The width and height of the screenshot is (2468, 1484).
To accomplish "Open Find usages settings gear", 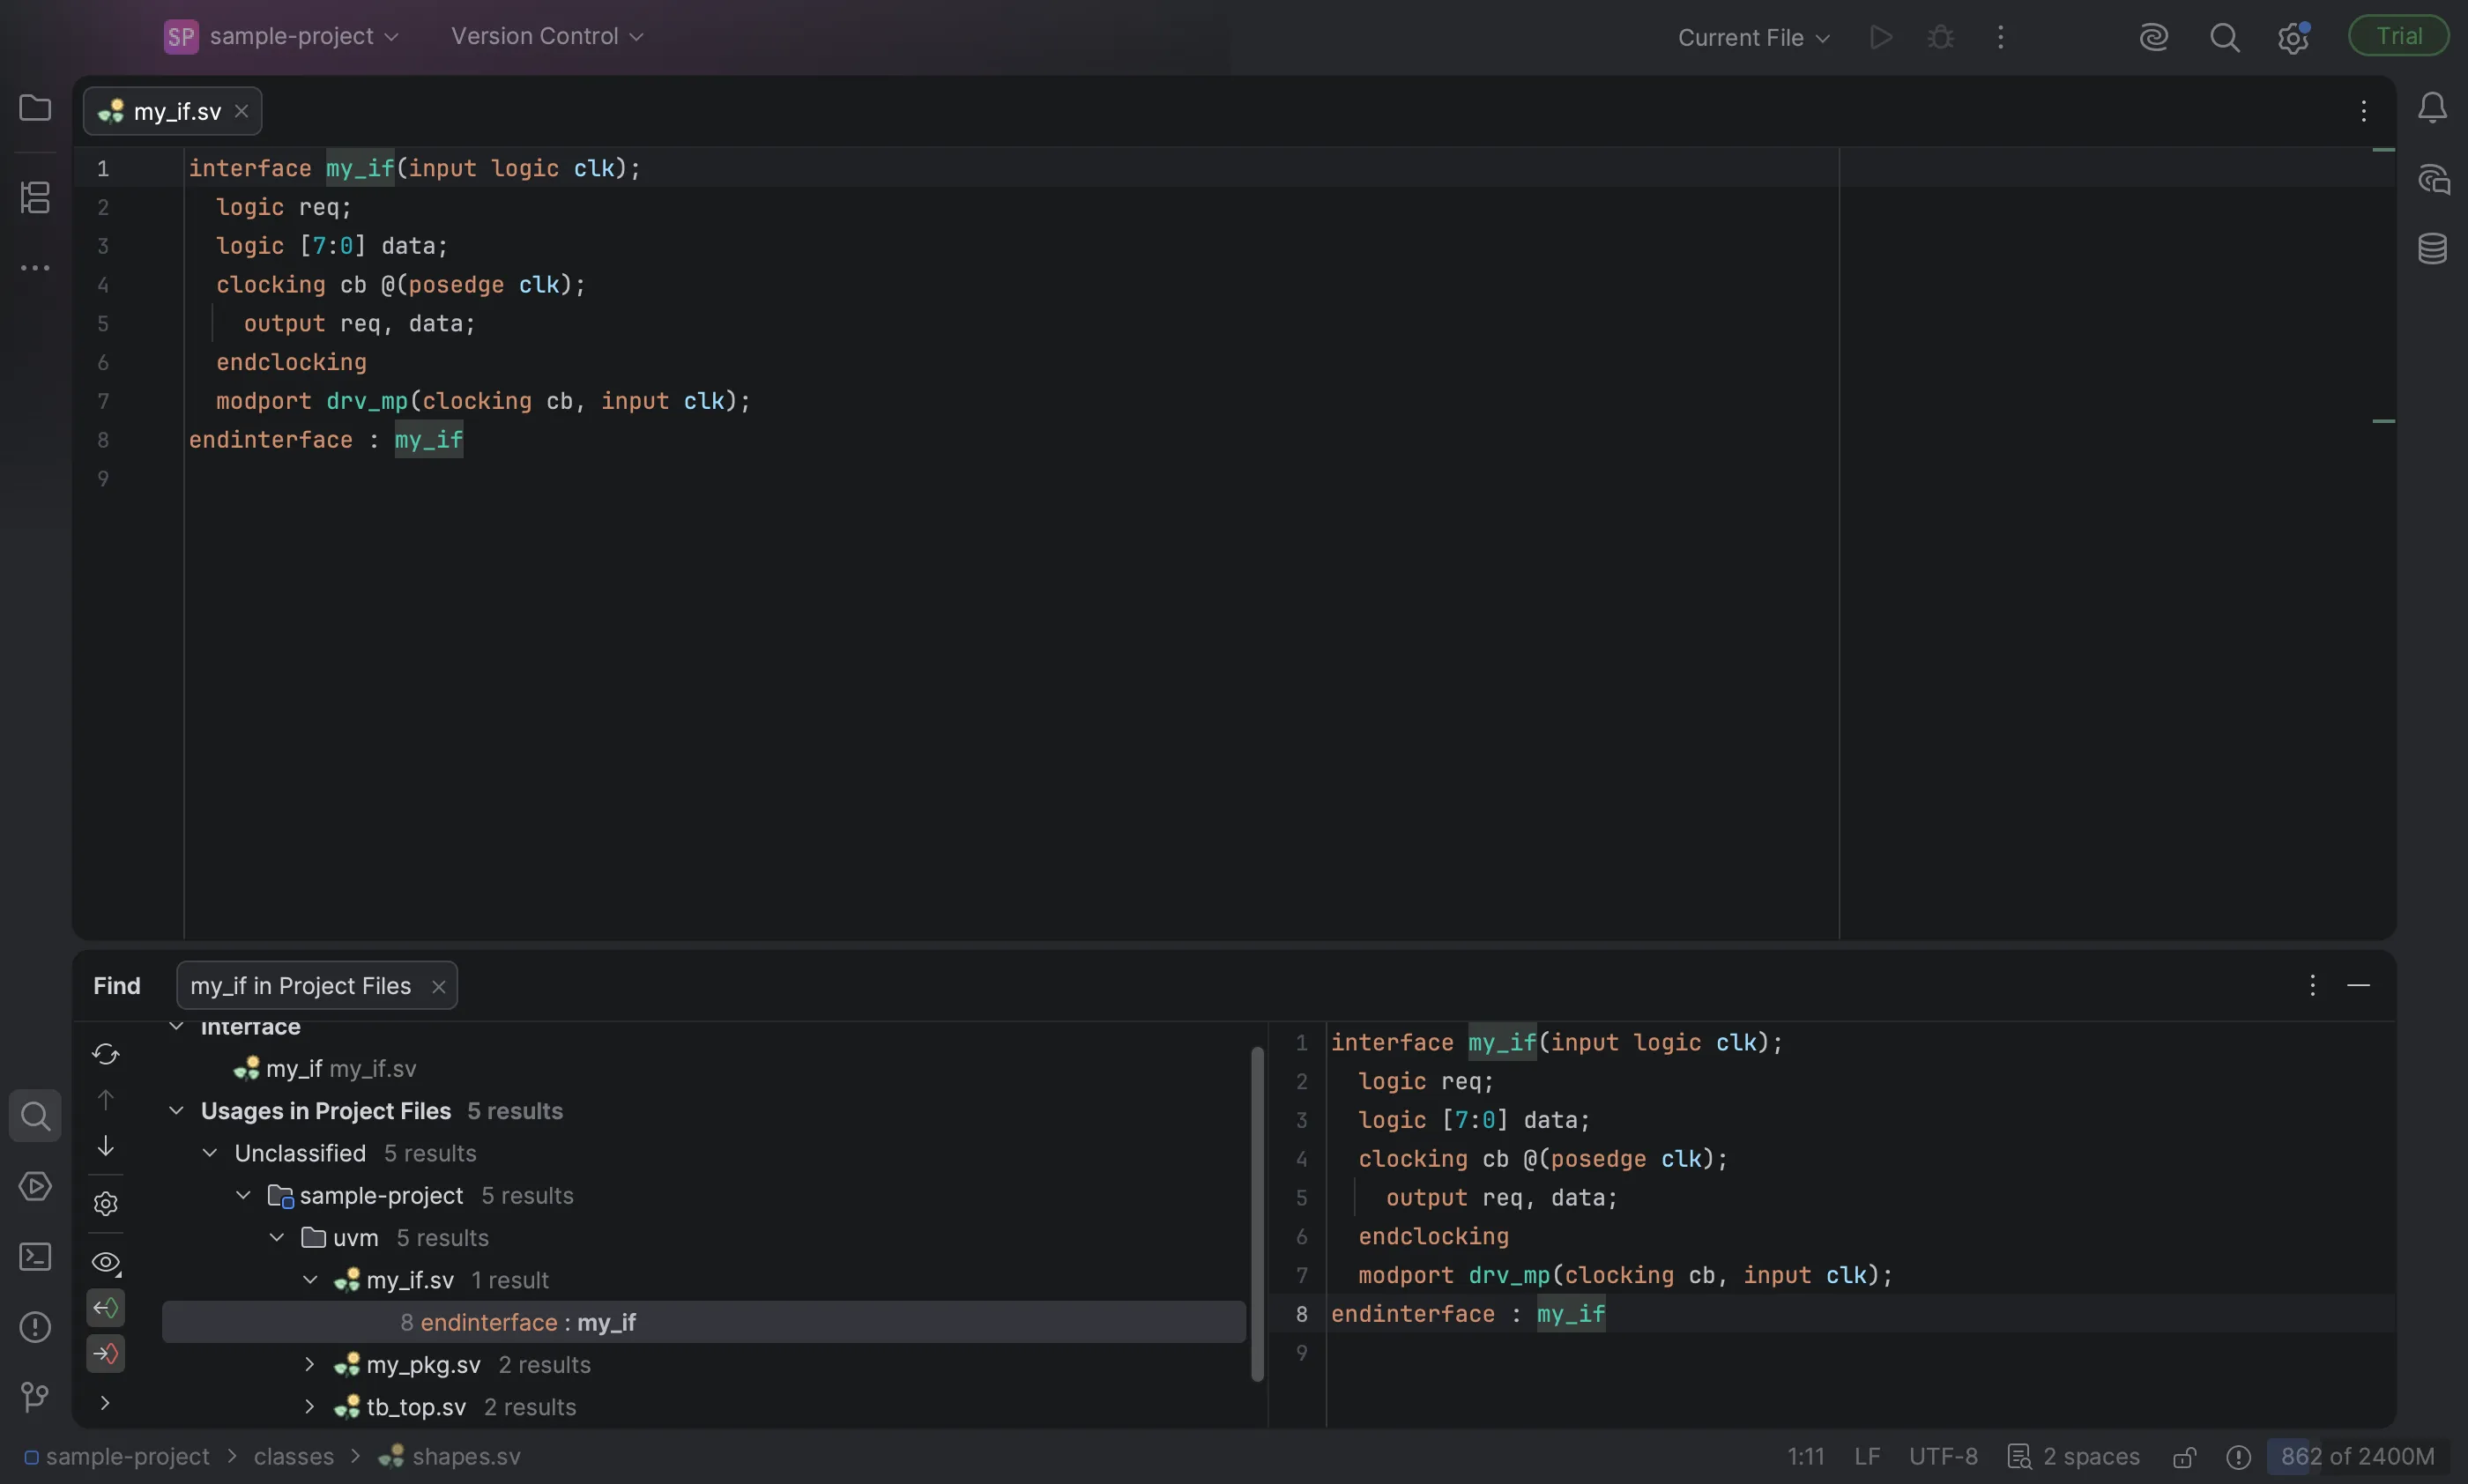I will point(105,1203).
